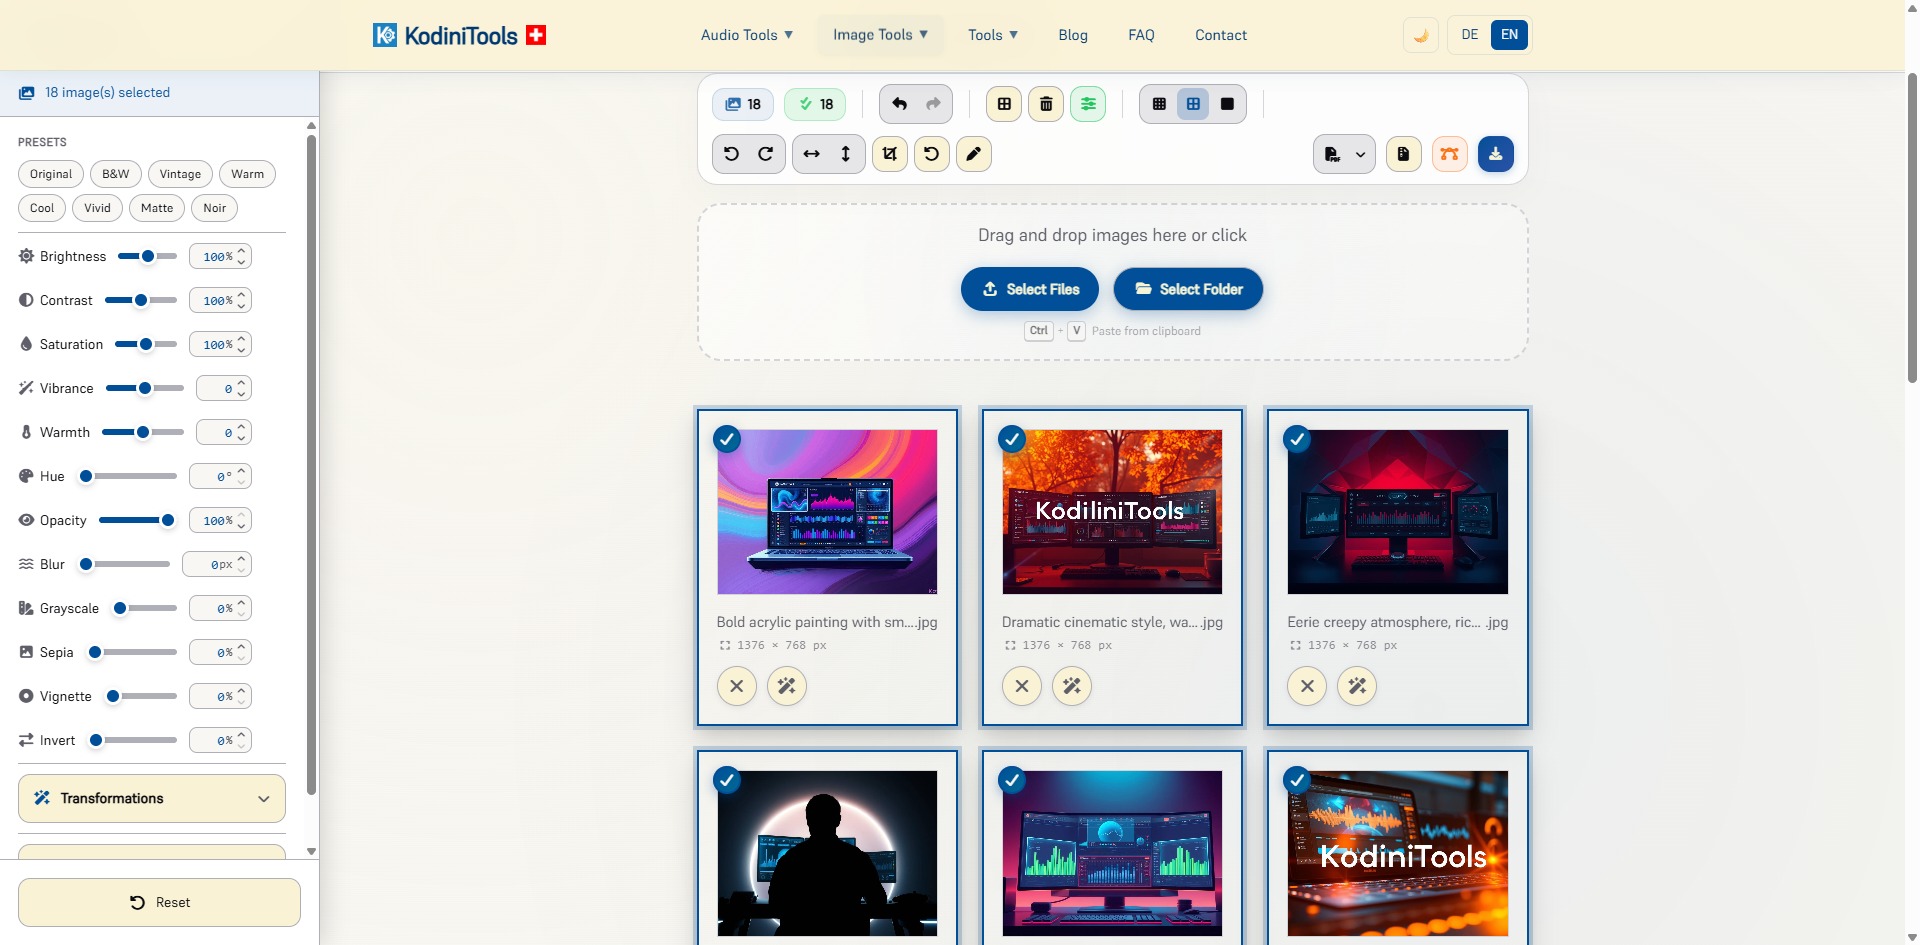Open the Contact page
This screenshot has height=945, width=1920.
(1221, 35)
